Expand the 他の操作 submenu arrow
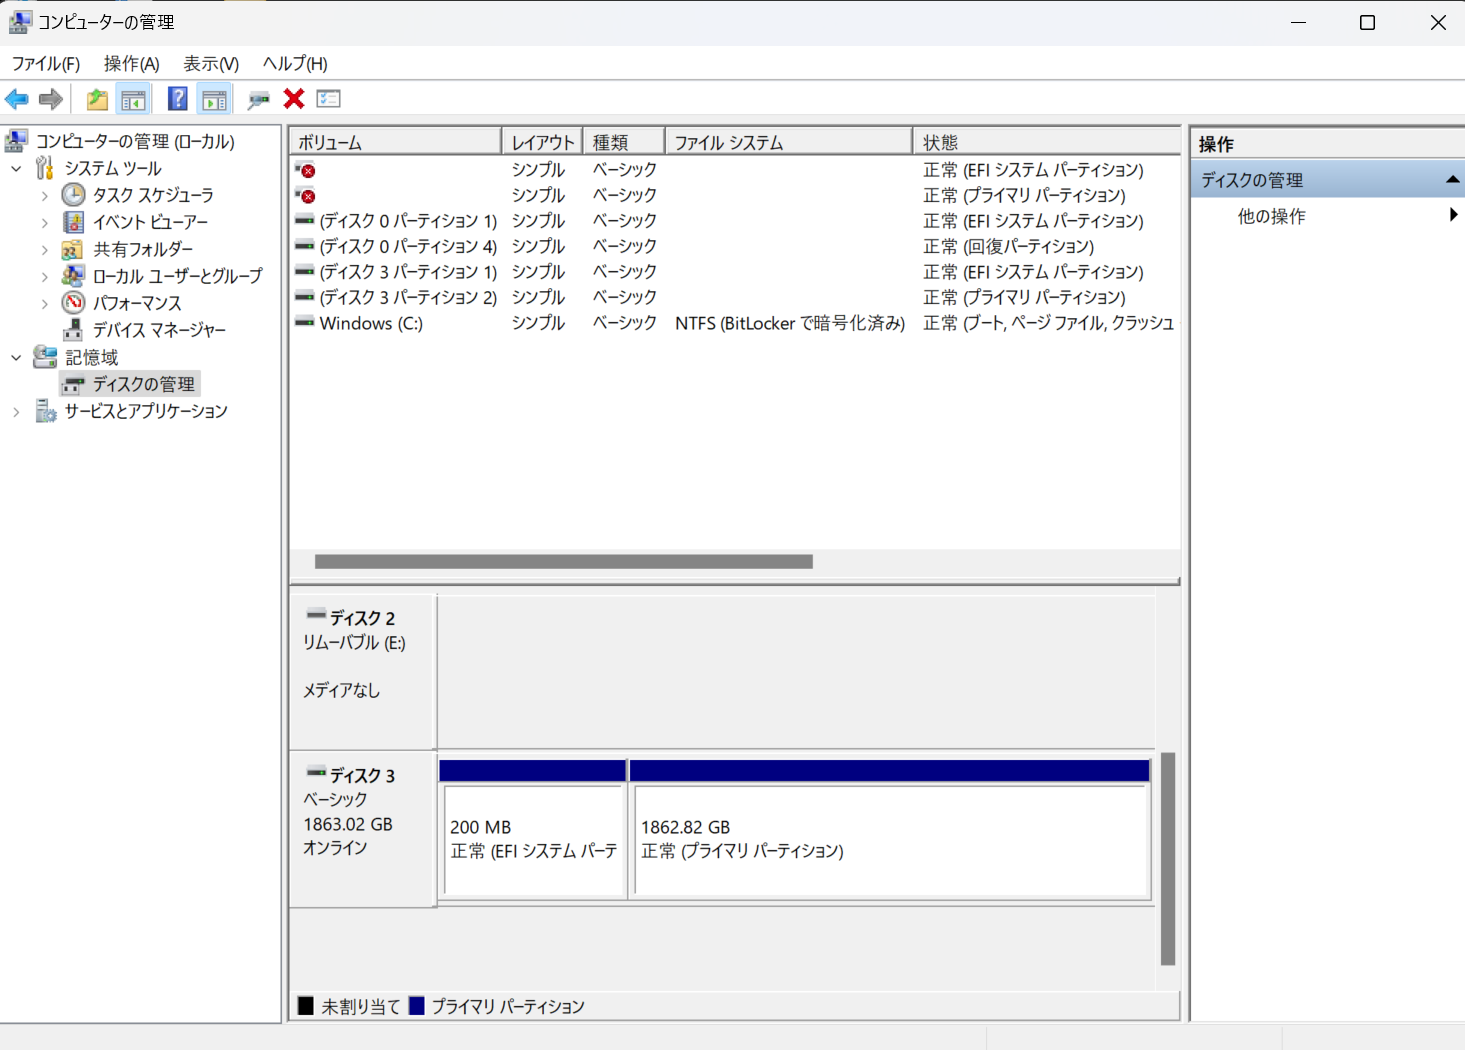 (1452, 215)
